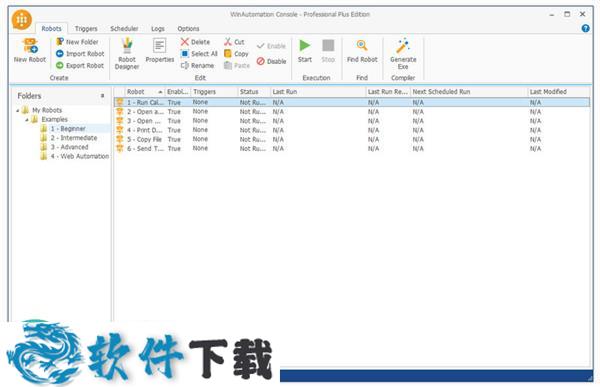Click the Last Modified column header
The image size is (600, 387).
[559, 92]
